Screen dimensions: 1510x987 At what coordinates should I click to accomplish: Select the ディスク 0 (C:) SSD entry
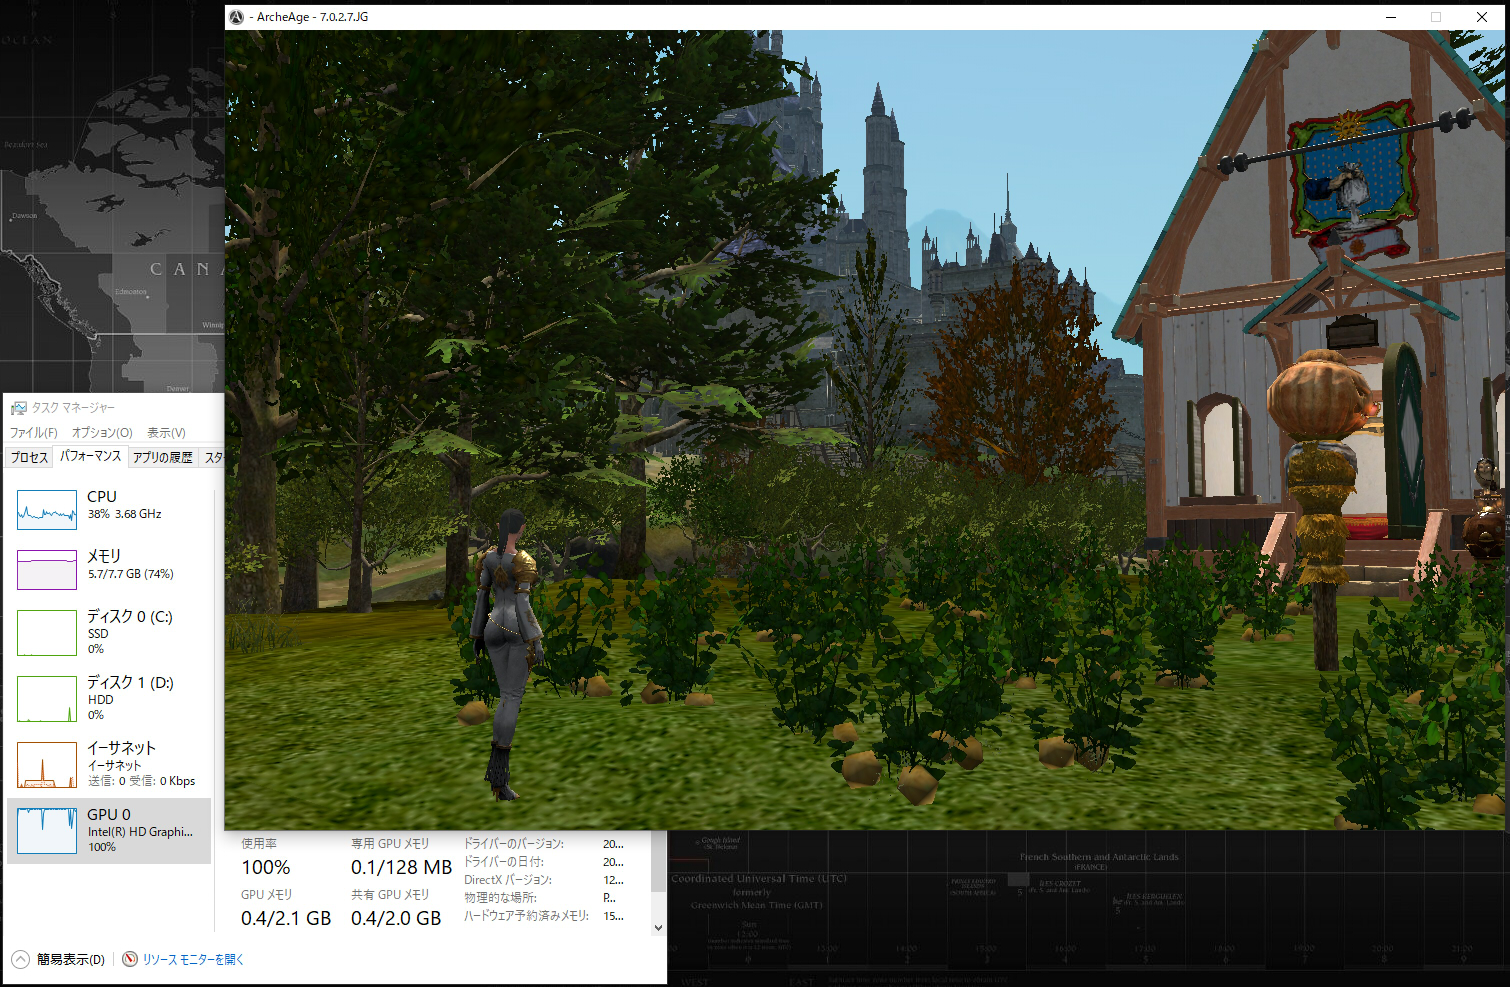(109, 632)
